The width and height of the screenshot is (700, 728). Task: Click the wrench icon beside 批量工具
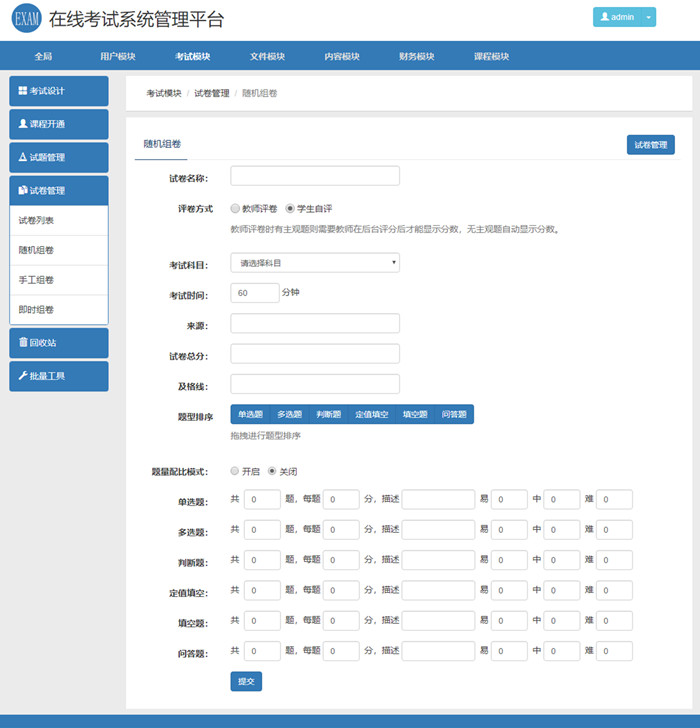23,375
